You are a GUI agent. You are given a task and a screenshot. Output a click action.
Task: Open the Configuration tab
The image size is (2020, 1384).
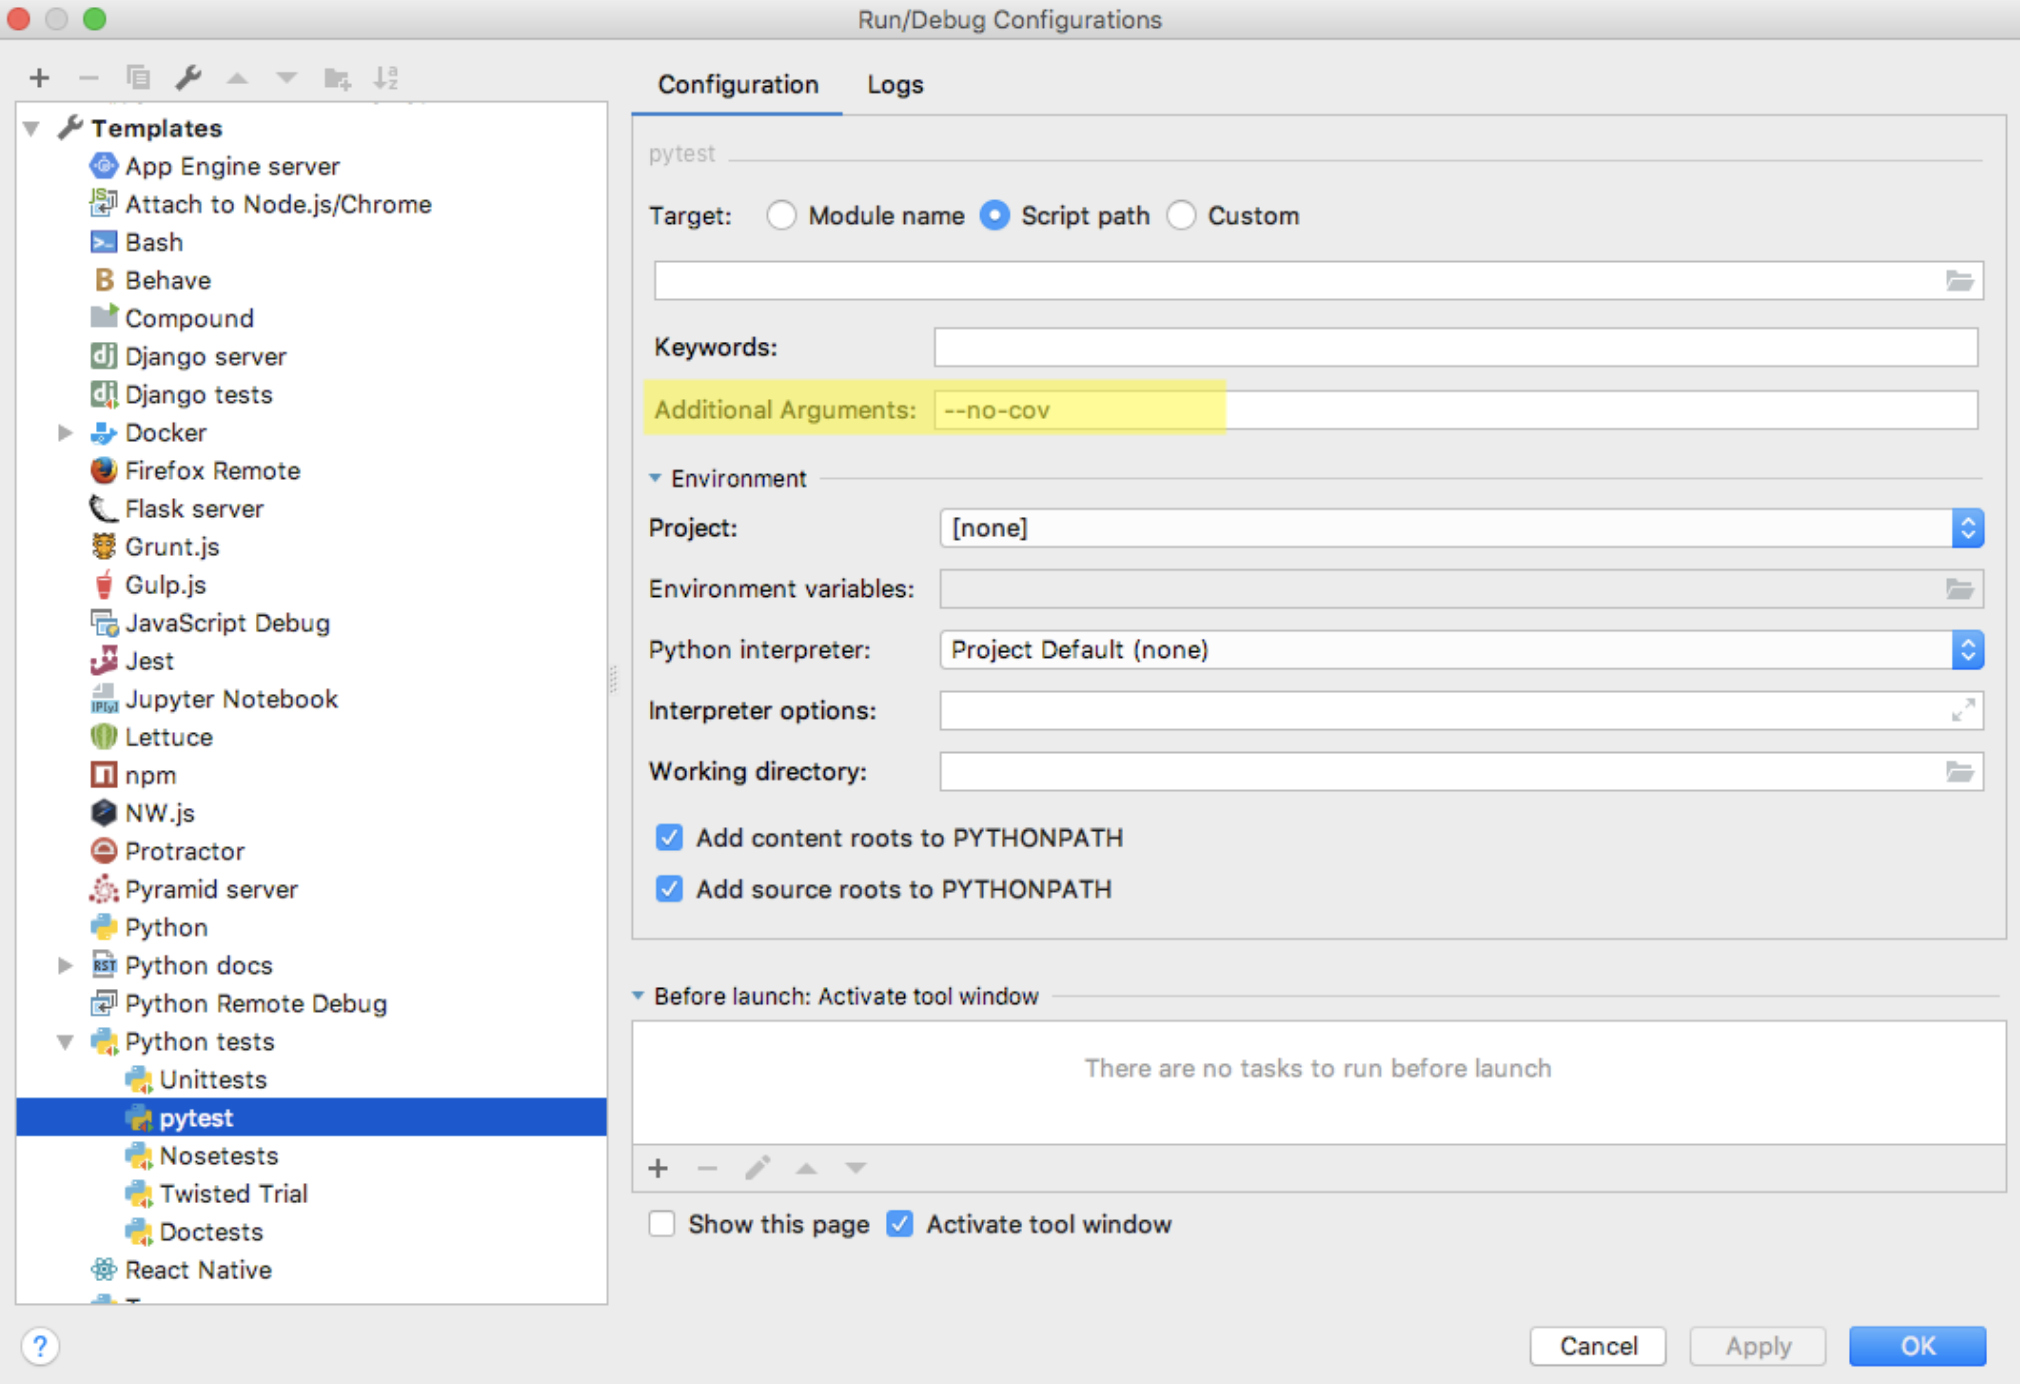tap(736, 85)
